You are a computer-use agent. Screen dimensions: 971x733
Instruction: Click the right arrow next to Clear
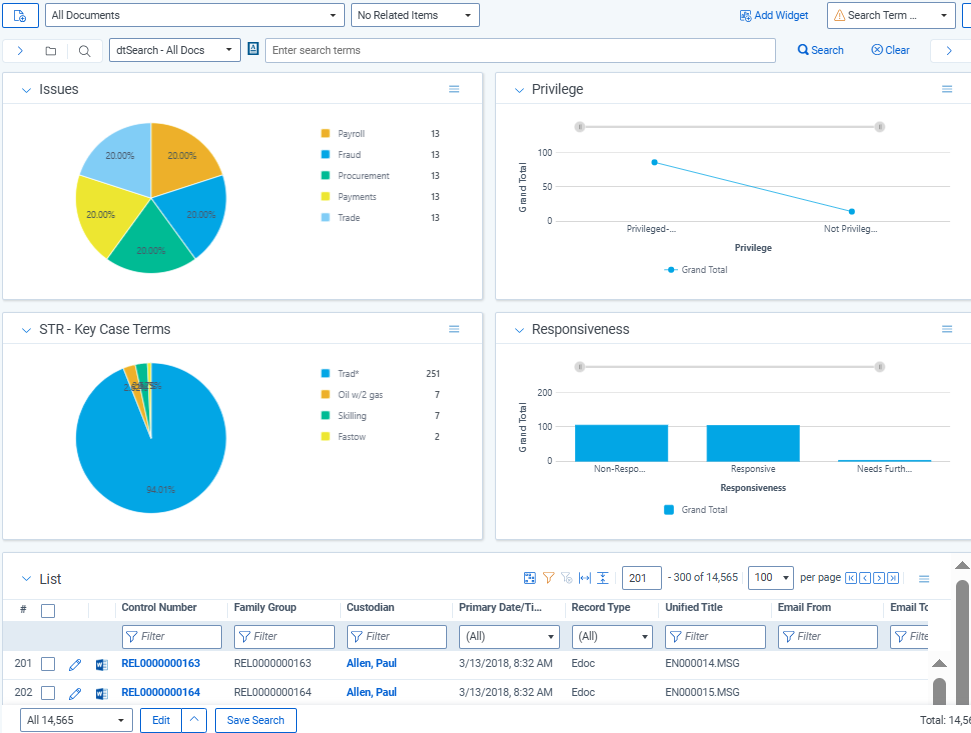(949, 51)
